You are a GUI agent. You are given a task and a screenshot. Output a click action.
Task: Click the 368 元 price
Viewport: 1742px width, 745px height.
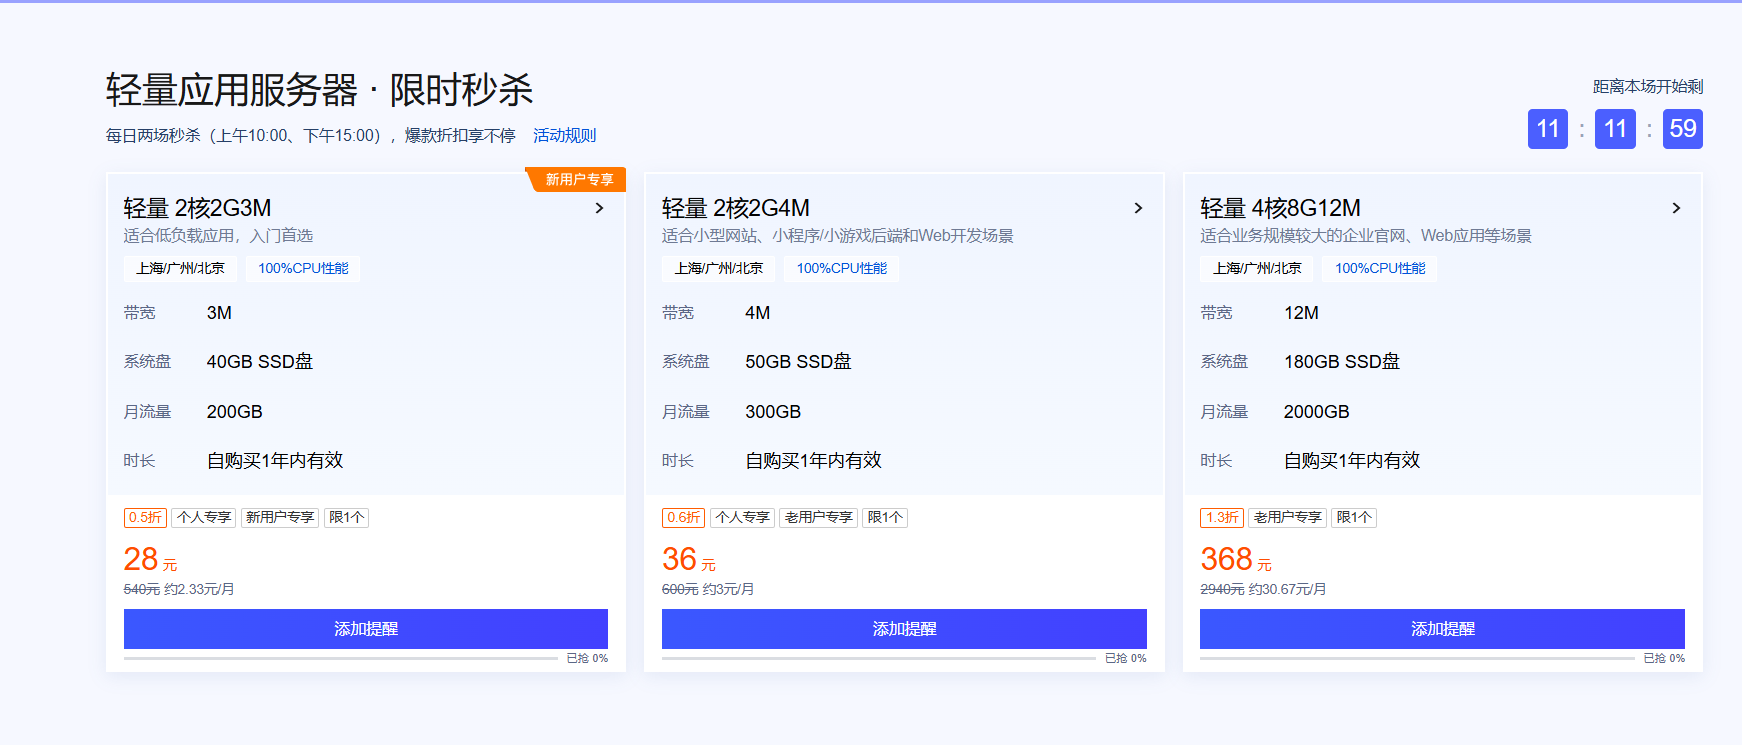(1236, 559)
